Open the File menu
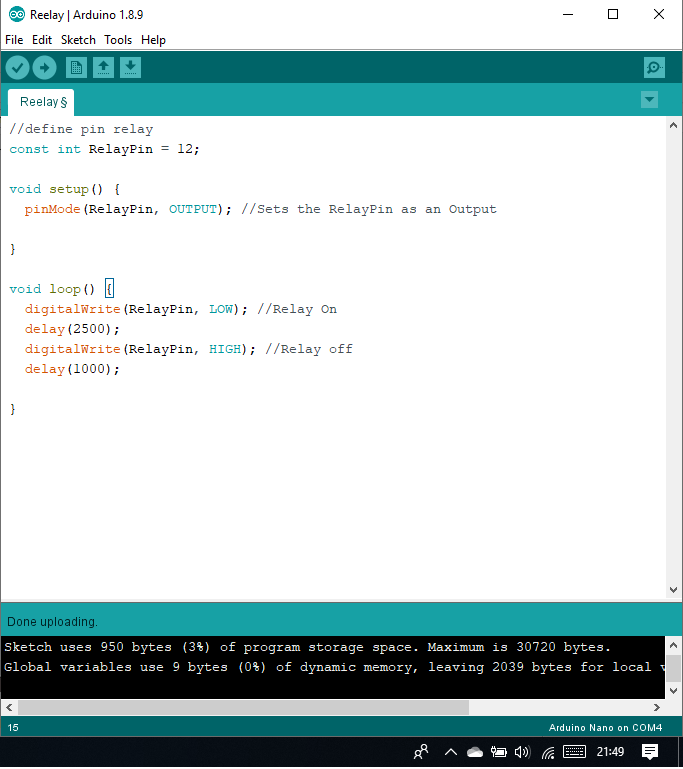 click(14, 40)
